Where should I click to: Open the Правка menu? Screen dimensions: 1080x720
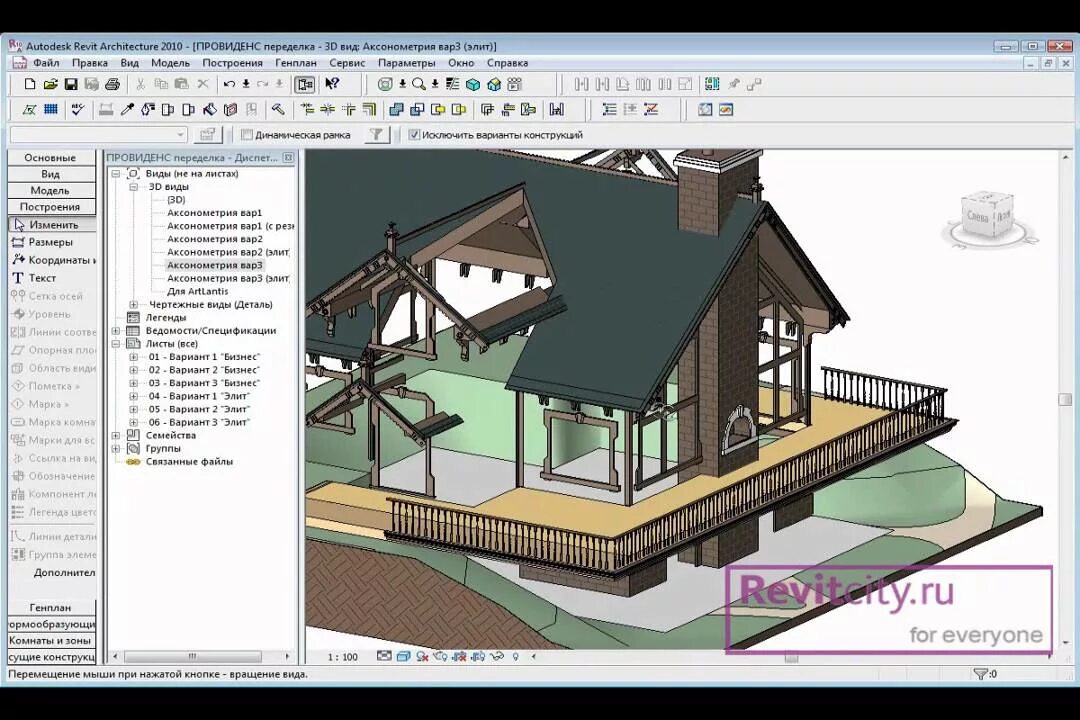[x=90, y=63]
